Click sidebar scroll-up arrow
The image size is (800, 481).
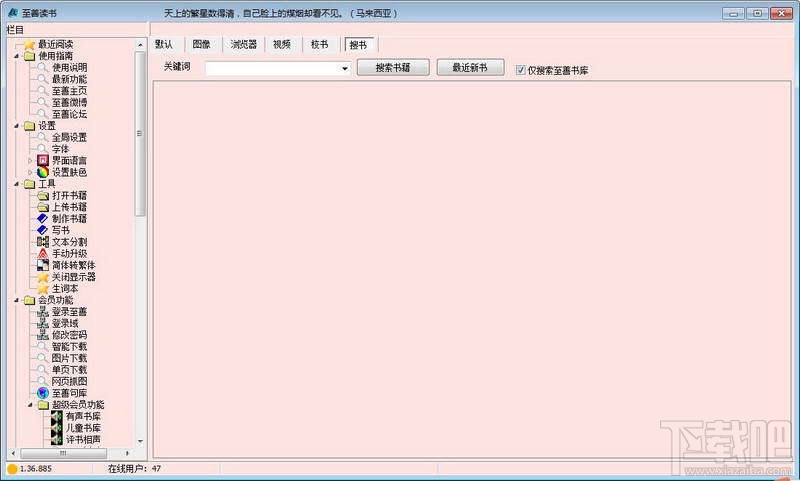point(140,45)
